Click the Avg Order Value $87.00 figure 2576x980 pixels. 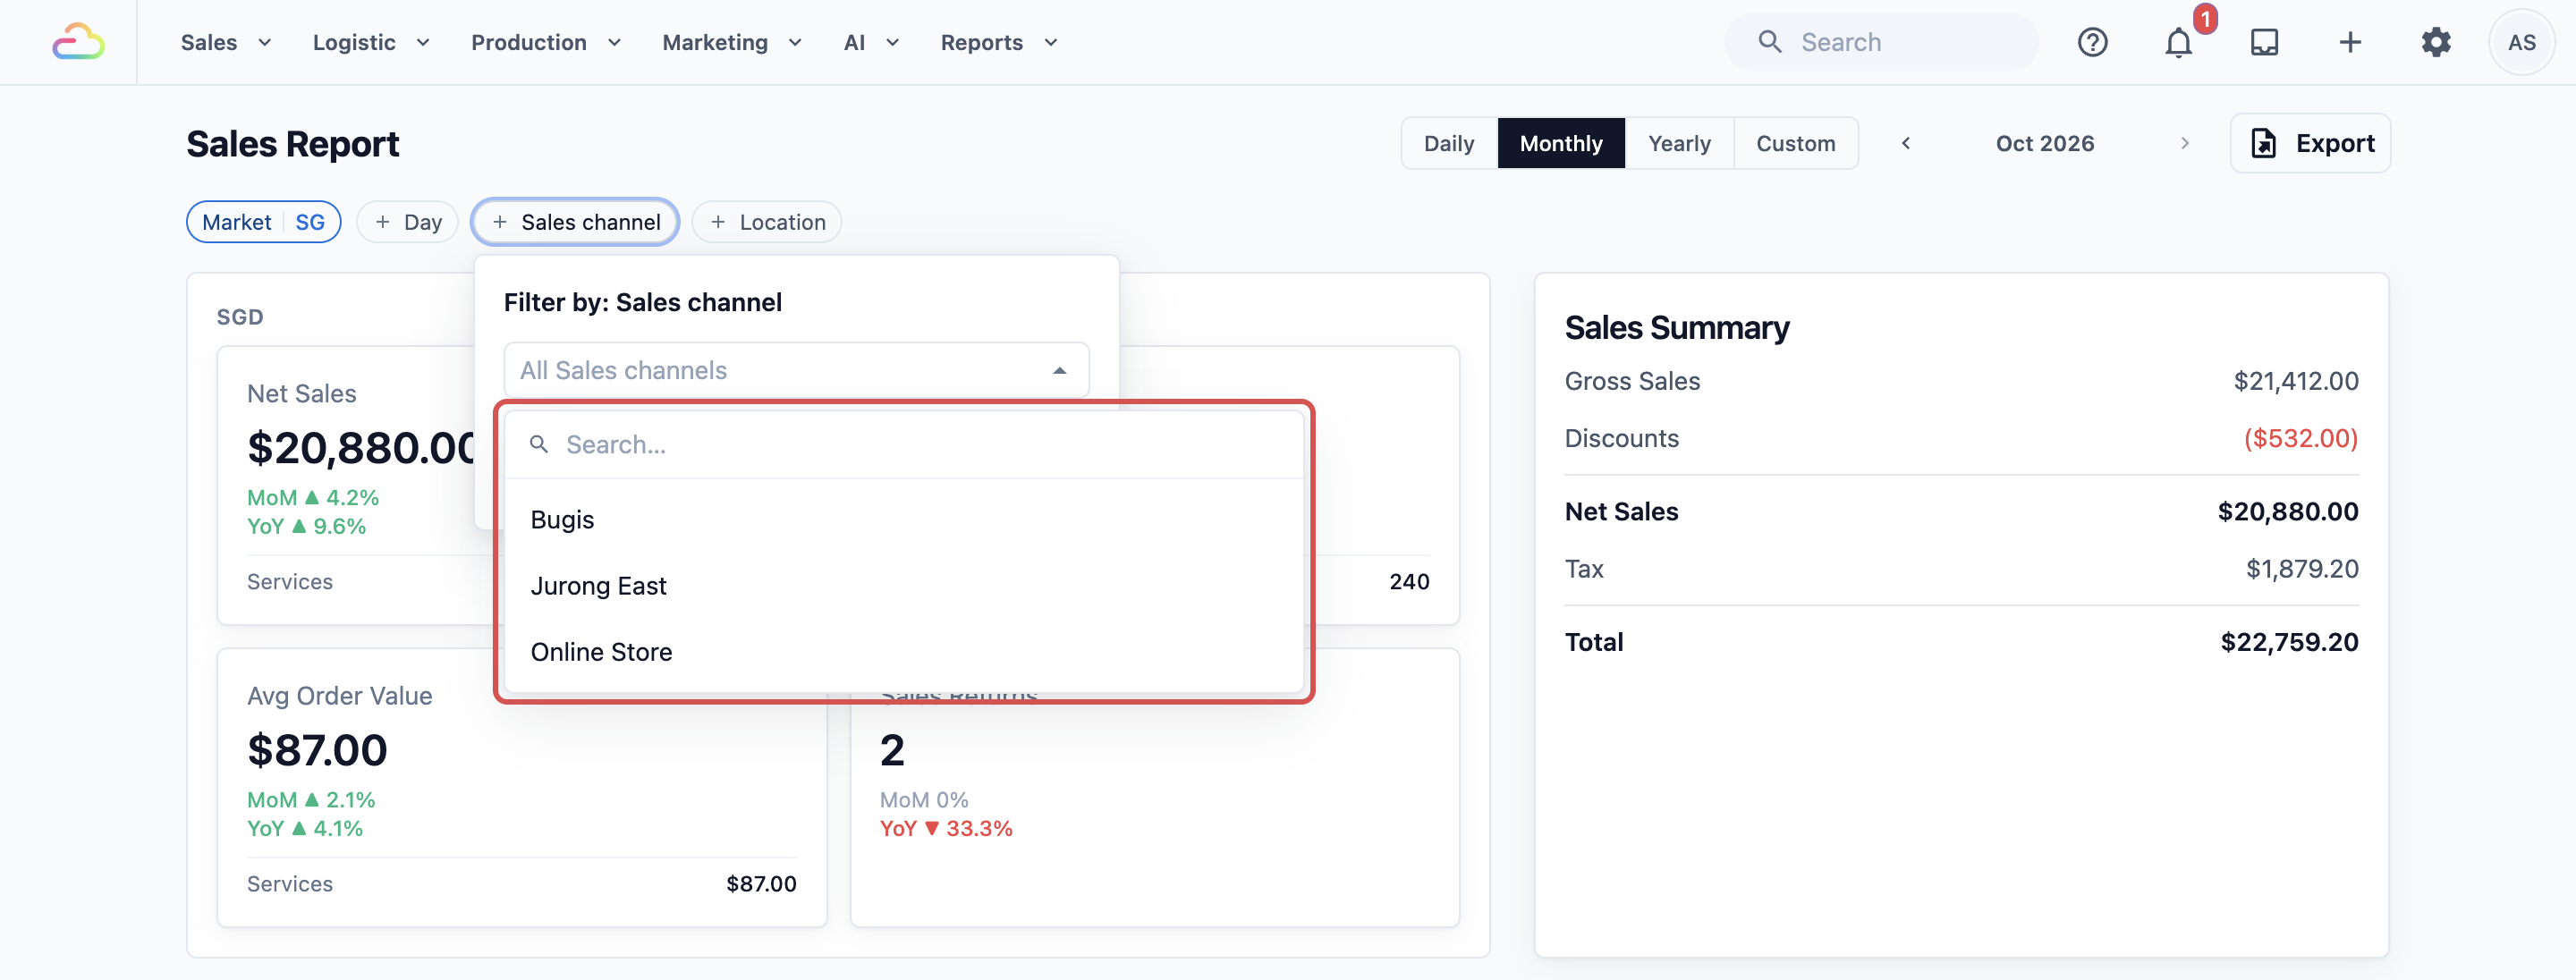click(317, 750)
